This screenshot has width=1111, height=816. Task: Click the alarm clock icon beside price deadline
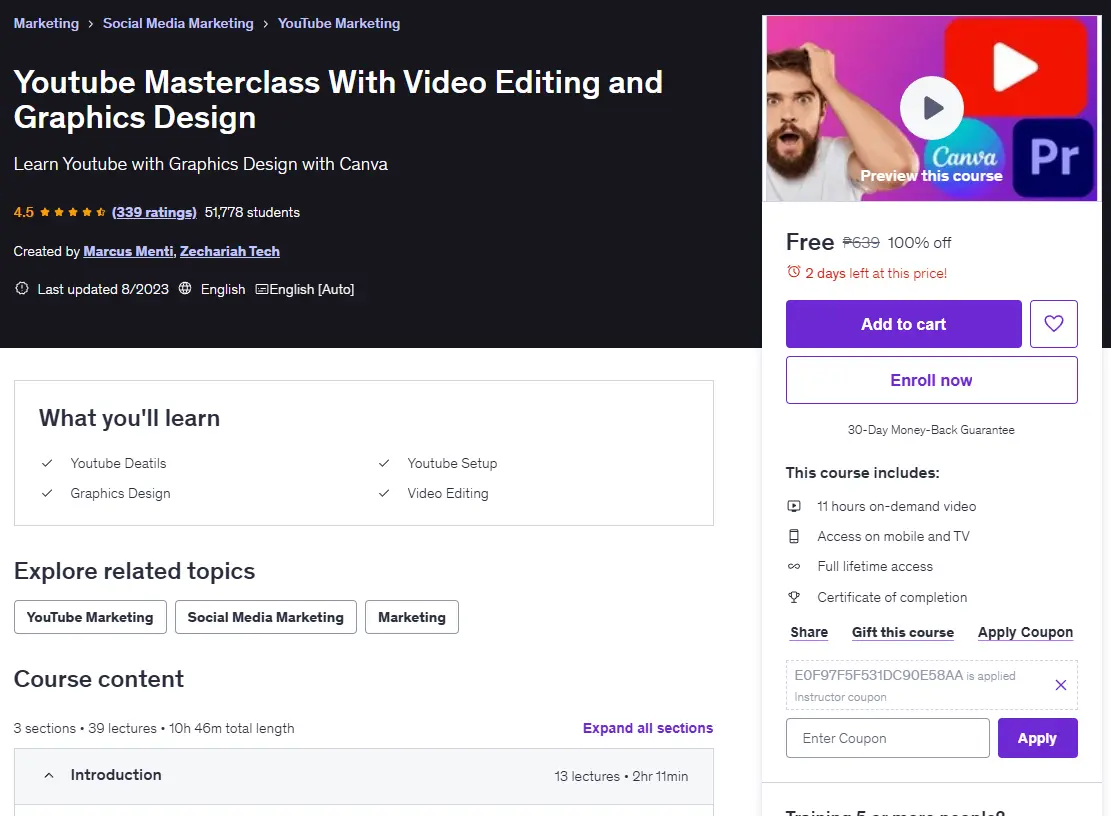(x=794, y=272)
